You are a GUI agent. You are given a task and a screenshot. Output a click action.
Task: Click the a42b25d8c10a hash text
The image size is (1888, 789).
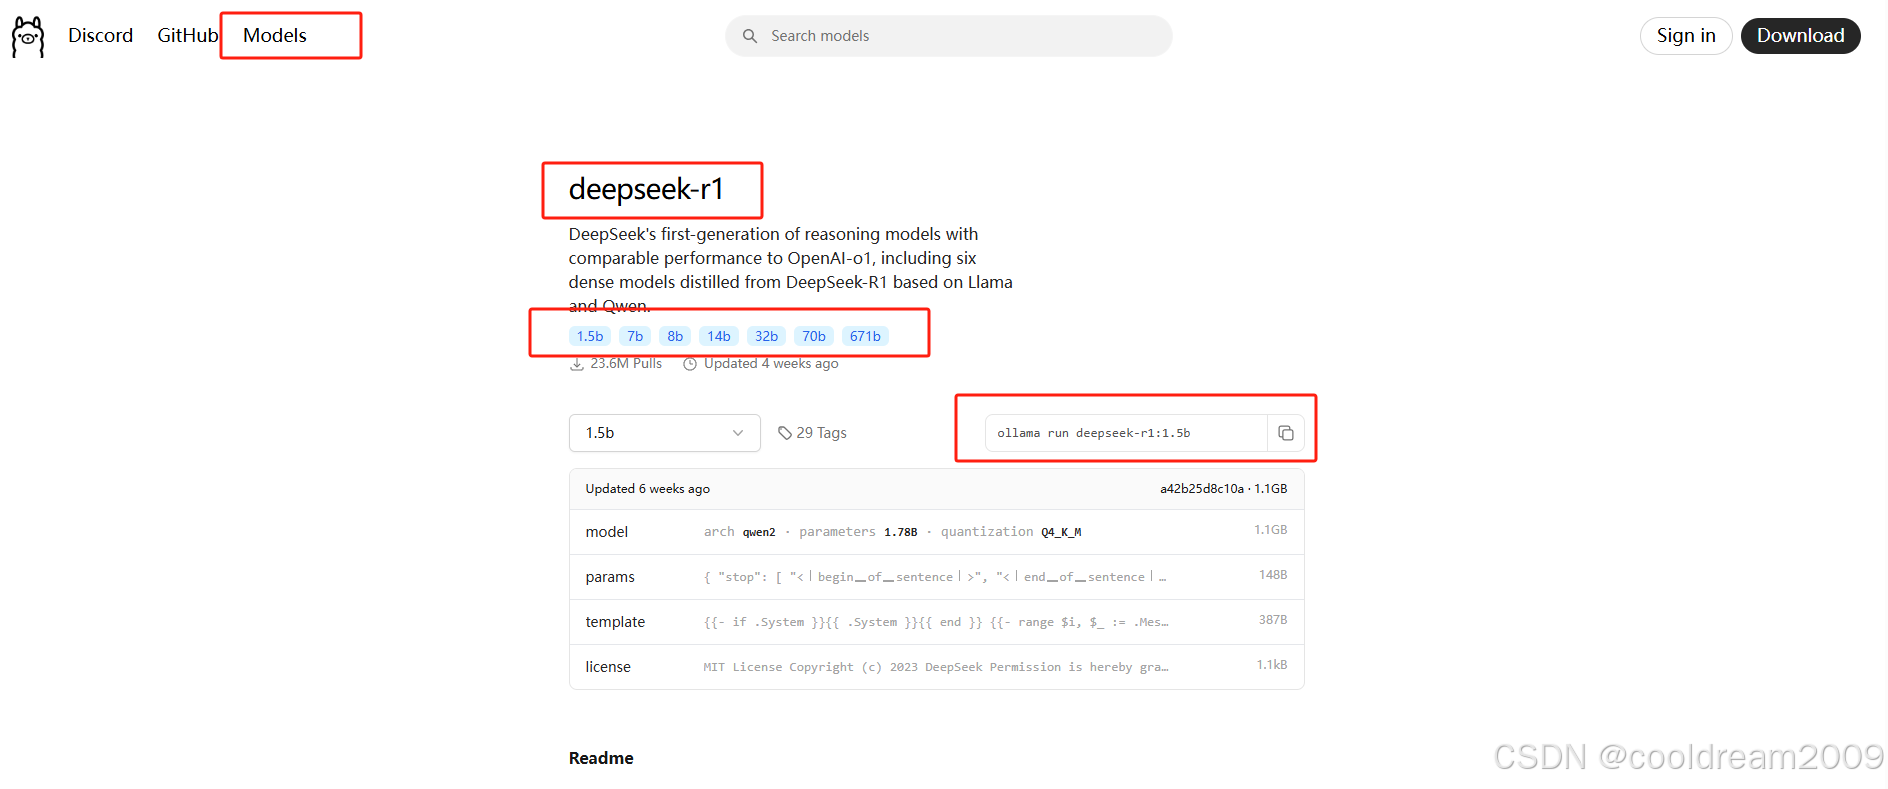coord(1202,489)
